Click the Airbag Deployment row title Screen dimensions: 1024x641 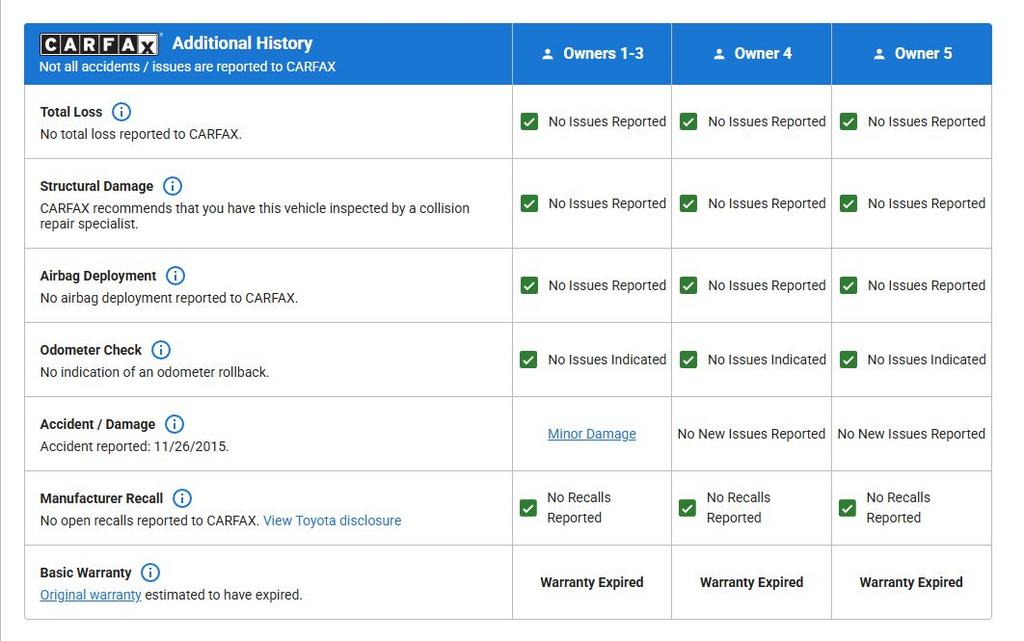[x=98, y=276]
